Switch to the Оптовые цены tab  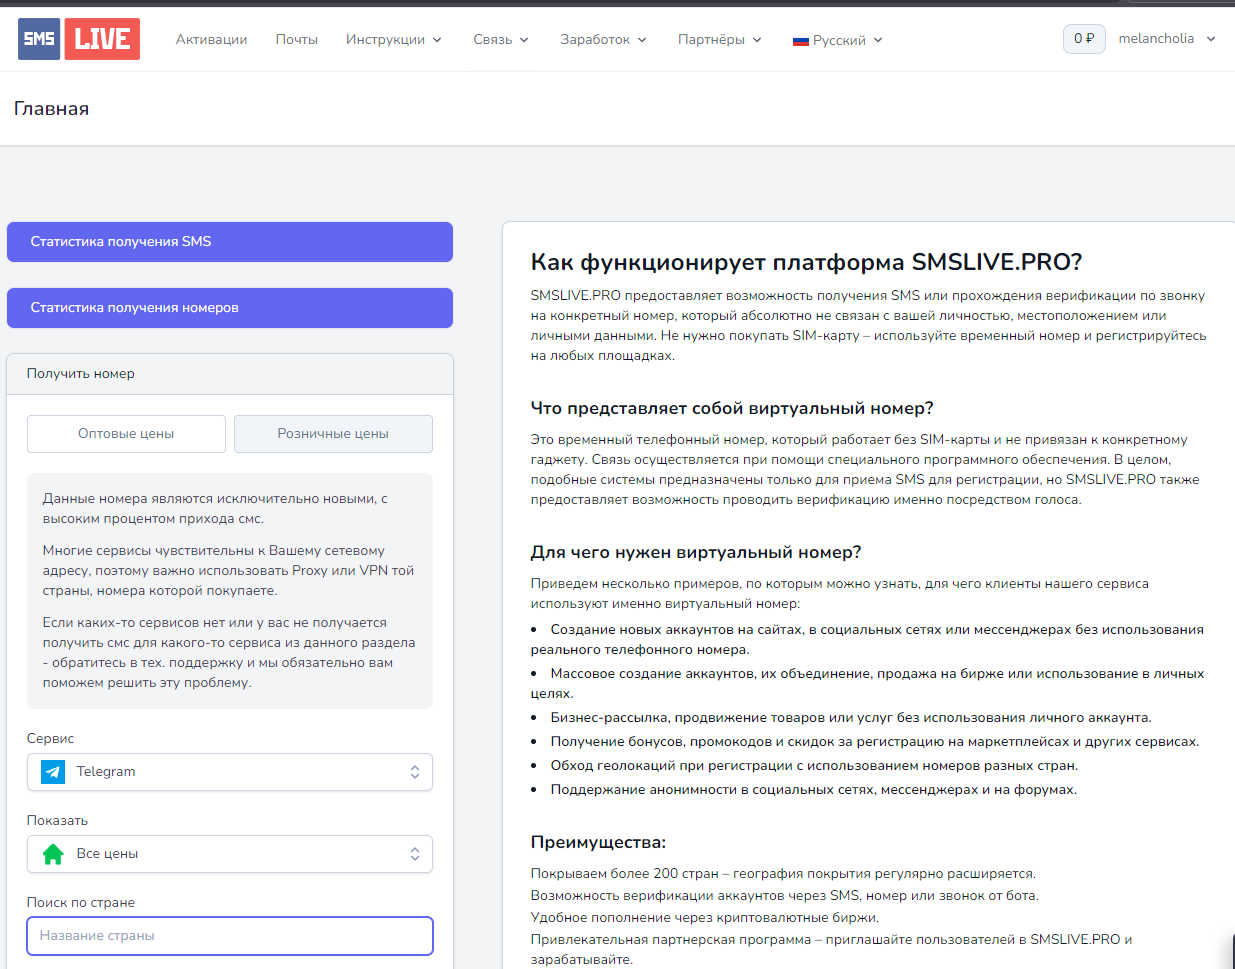[x=126, y=434]
